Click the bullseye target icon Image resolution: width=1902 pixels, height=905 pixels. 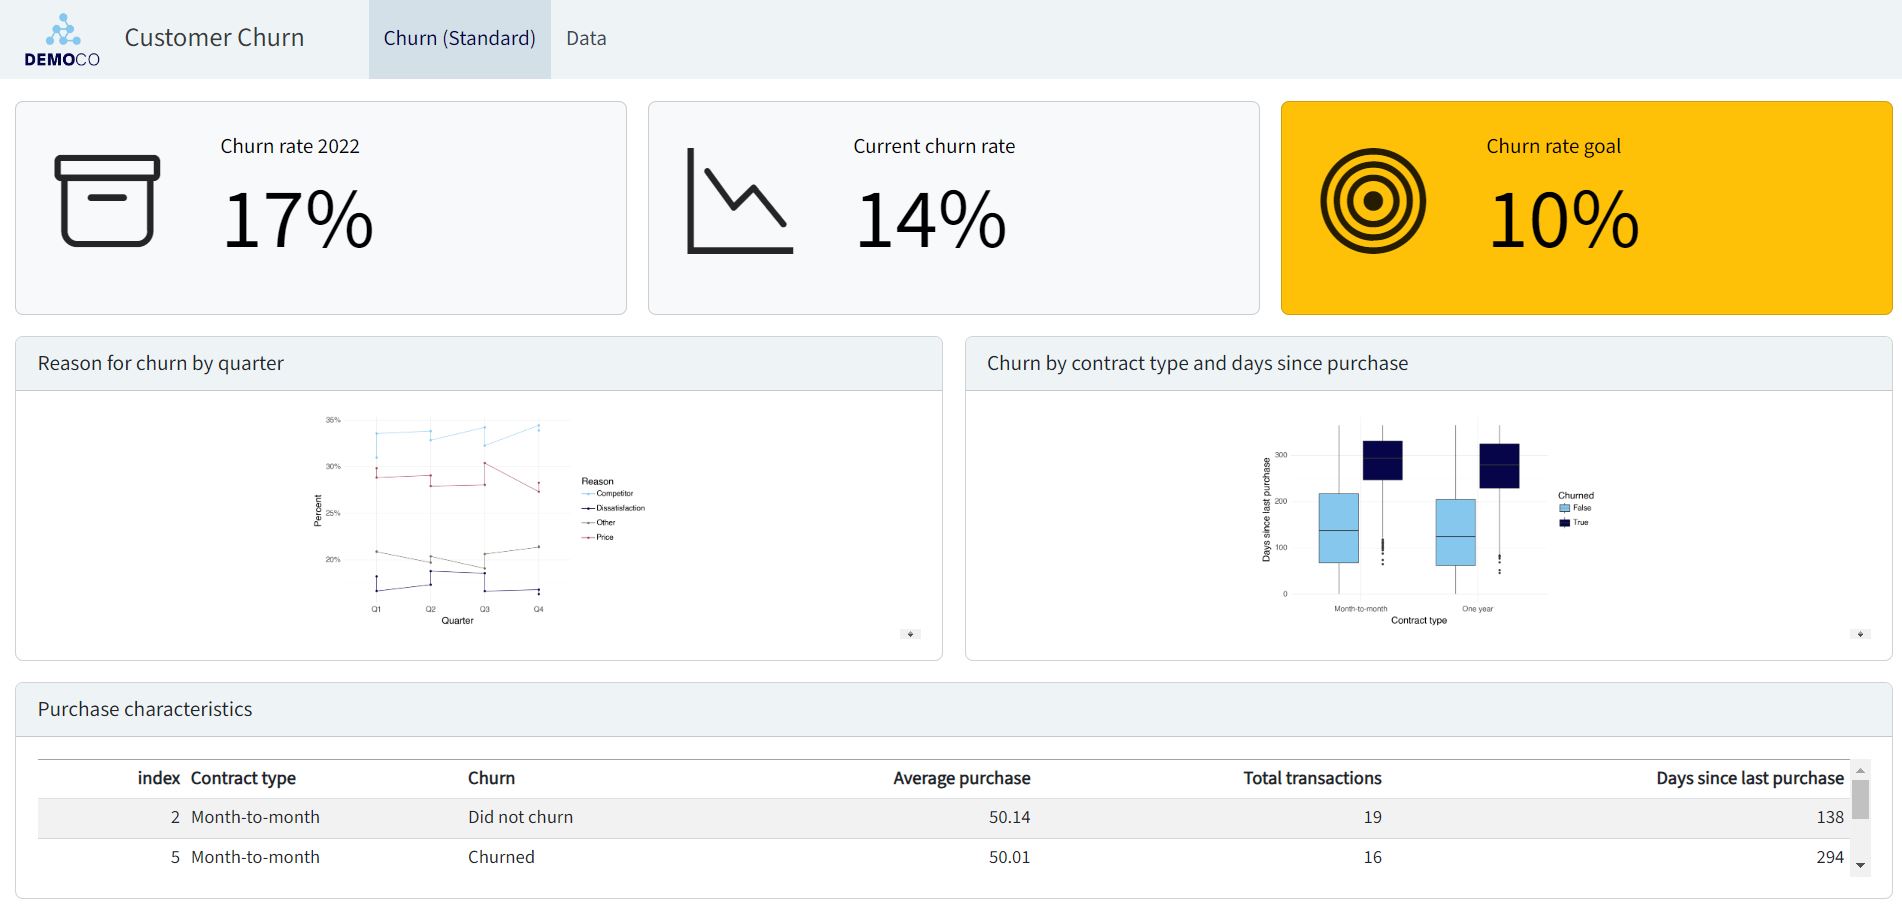coord(1372,201)
